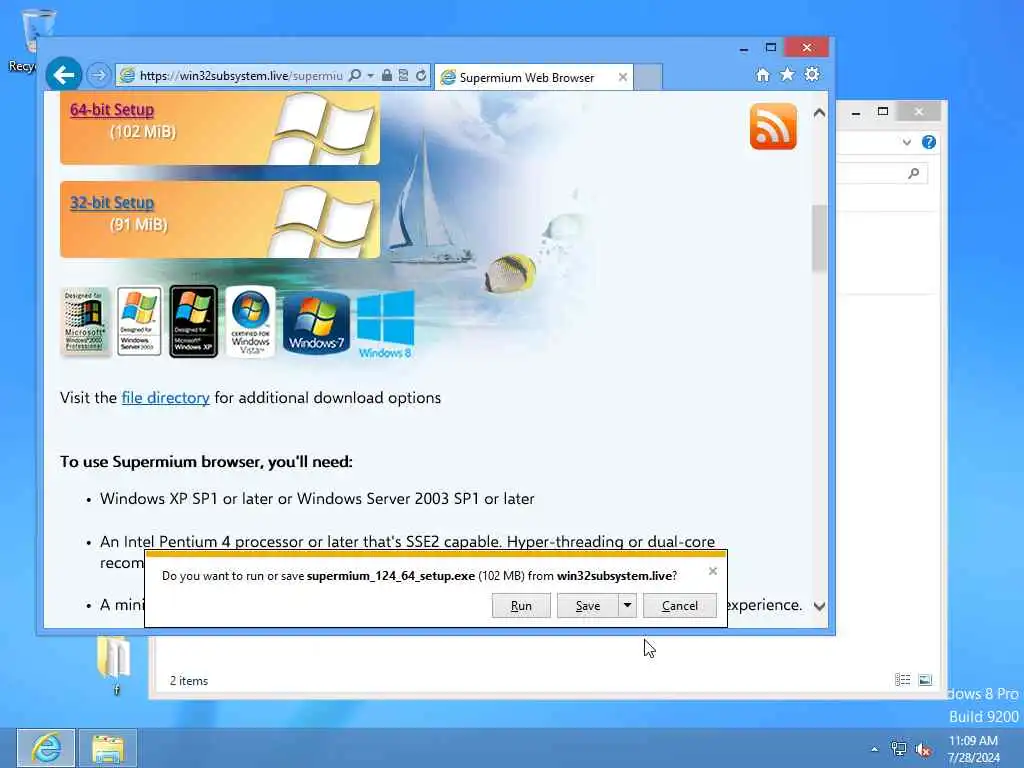Refresh the page with the reload icon
The image size is (1024, 768).
[x=421, y=75]
